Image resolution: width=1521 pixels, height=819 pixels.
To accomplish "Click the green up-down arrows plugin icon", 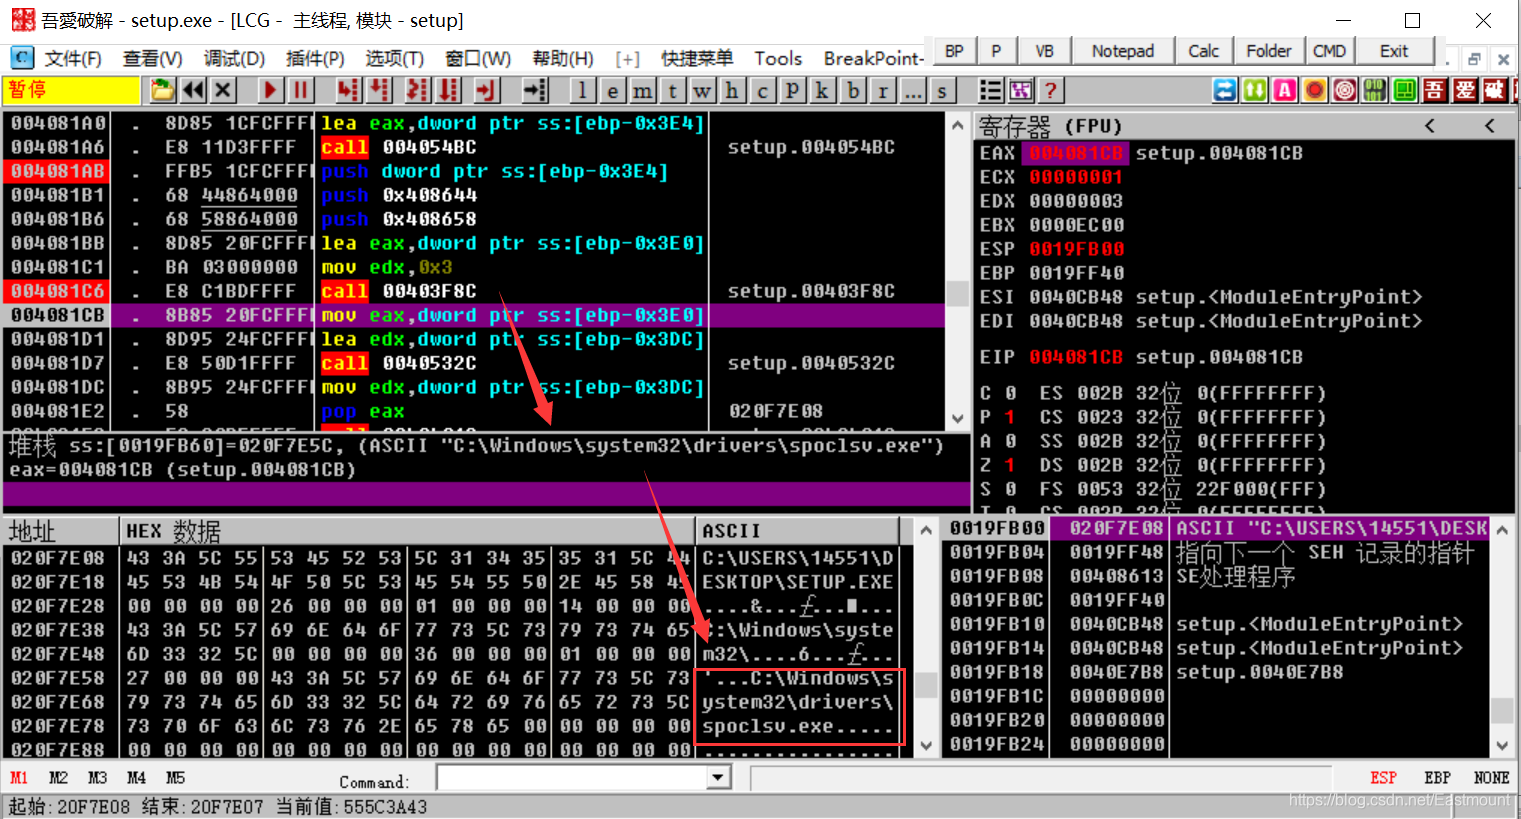I will [1255, 90].
